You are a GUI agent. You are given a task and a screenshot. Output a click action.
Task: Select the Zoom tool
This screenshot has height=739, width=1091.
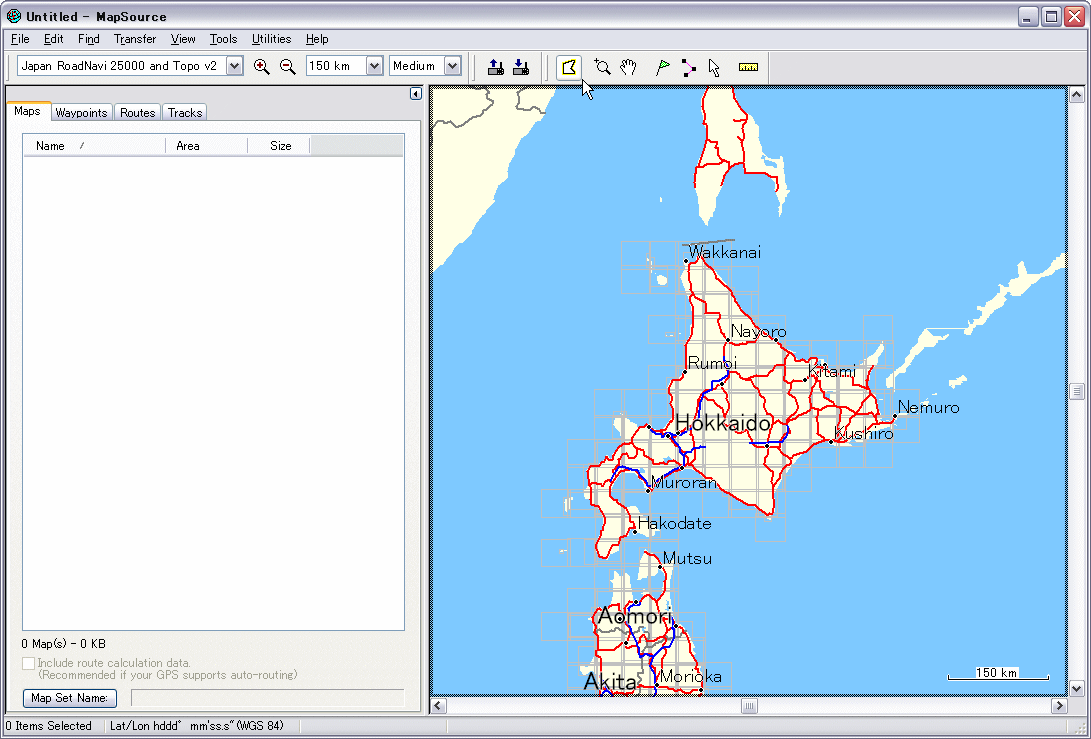[603, 67]
